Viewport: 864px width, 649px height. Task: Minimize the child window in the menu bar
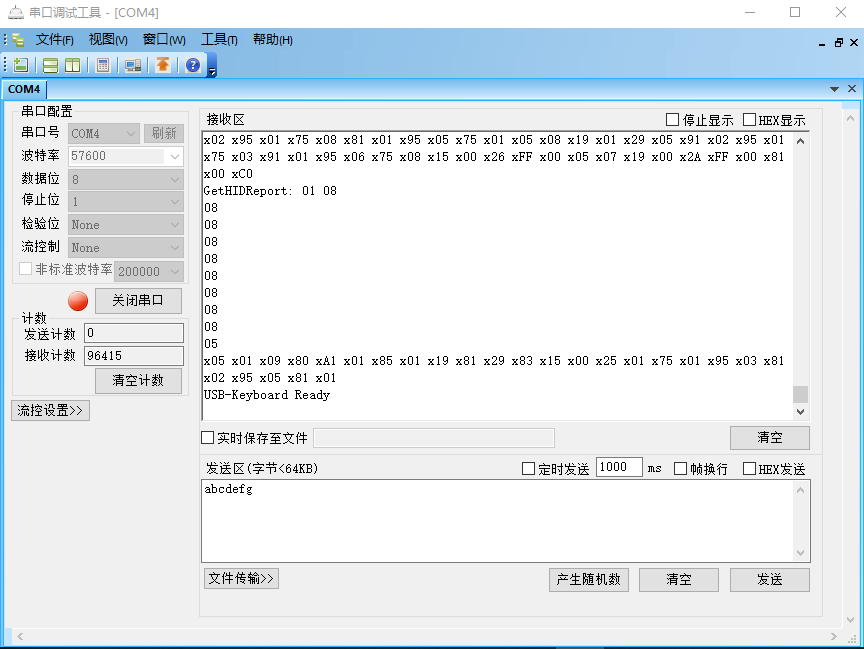pyautogui.click(x=822, y=42)
